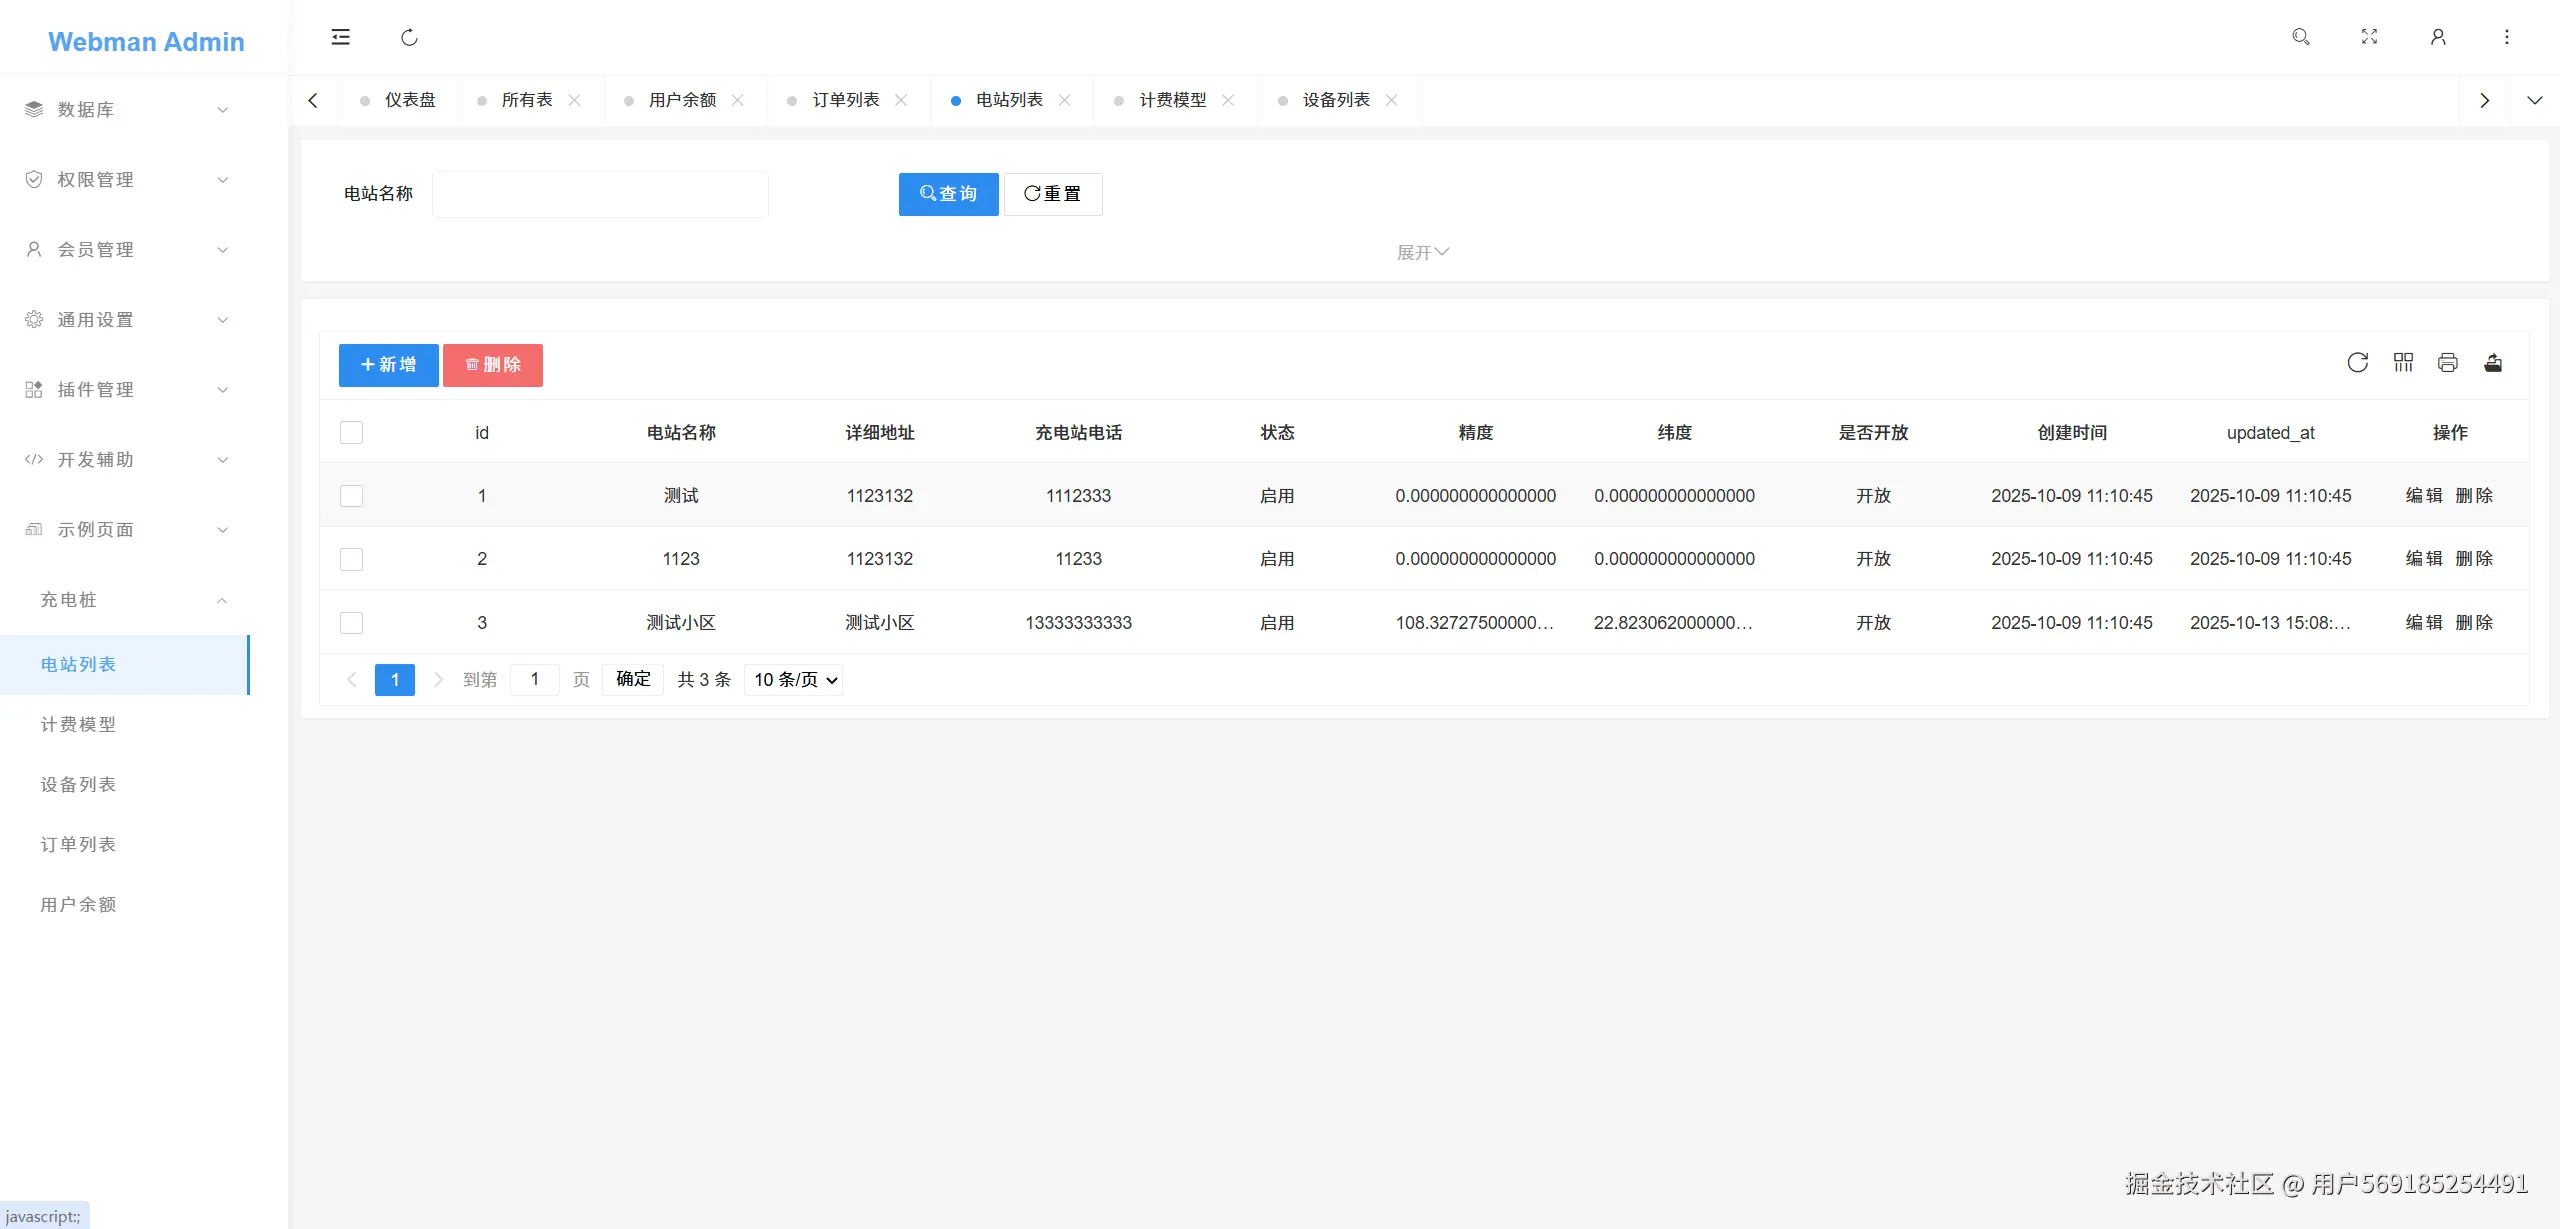Enter fullscreen using the expand icon

(2369, 37)
